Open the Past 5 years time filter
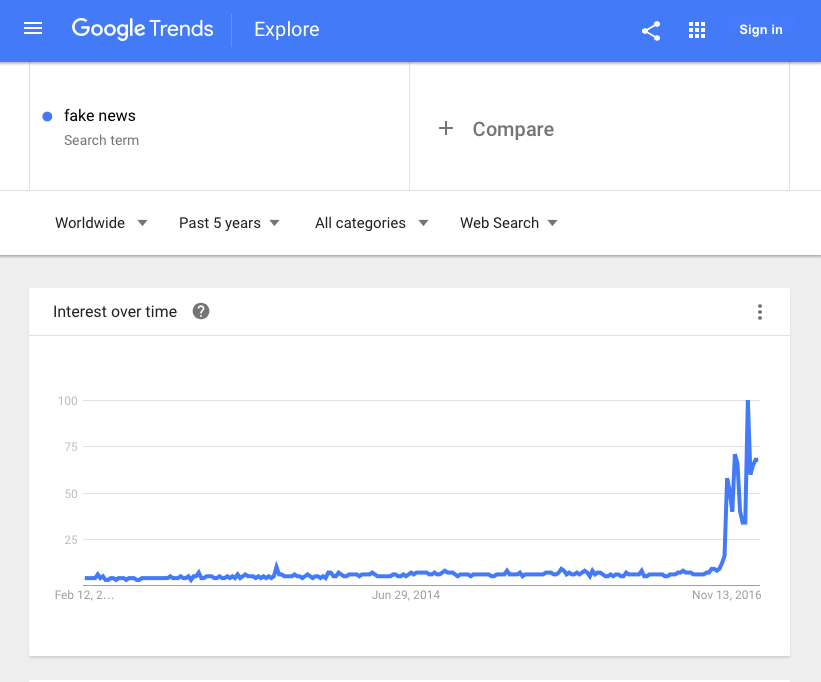 [x=229, y=223]
